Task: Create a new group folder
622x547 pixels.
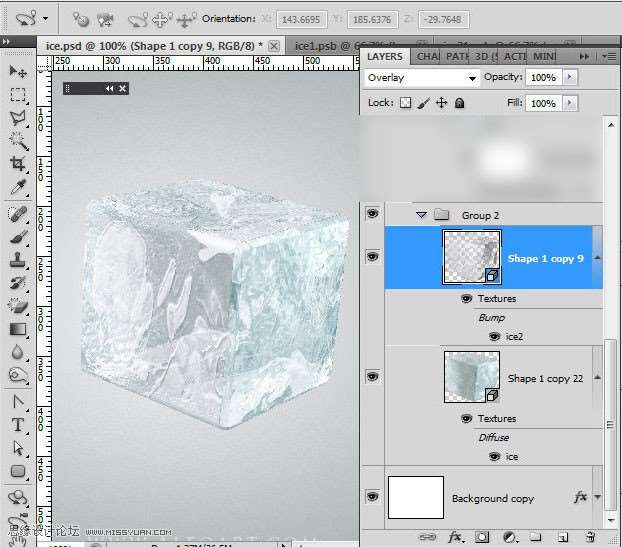Action: pos(536,537)
